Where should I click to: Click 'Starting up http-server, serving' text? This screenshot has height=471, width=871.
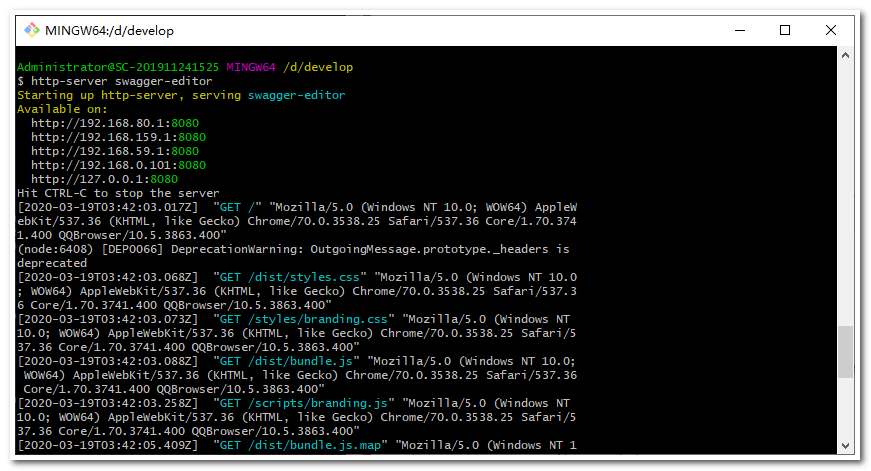[129, 95]
